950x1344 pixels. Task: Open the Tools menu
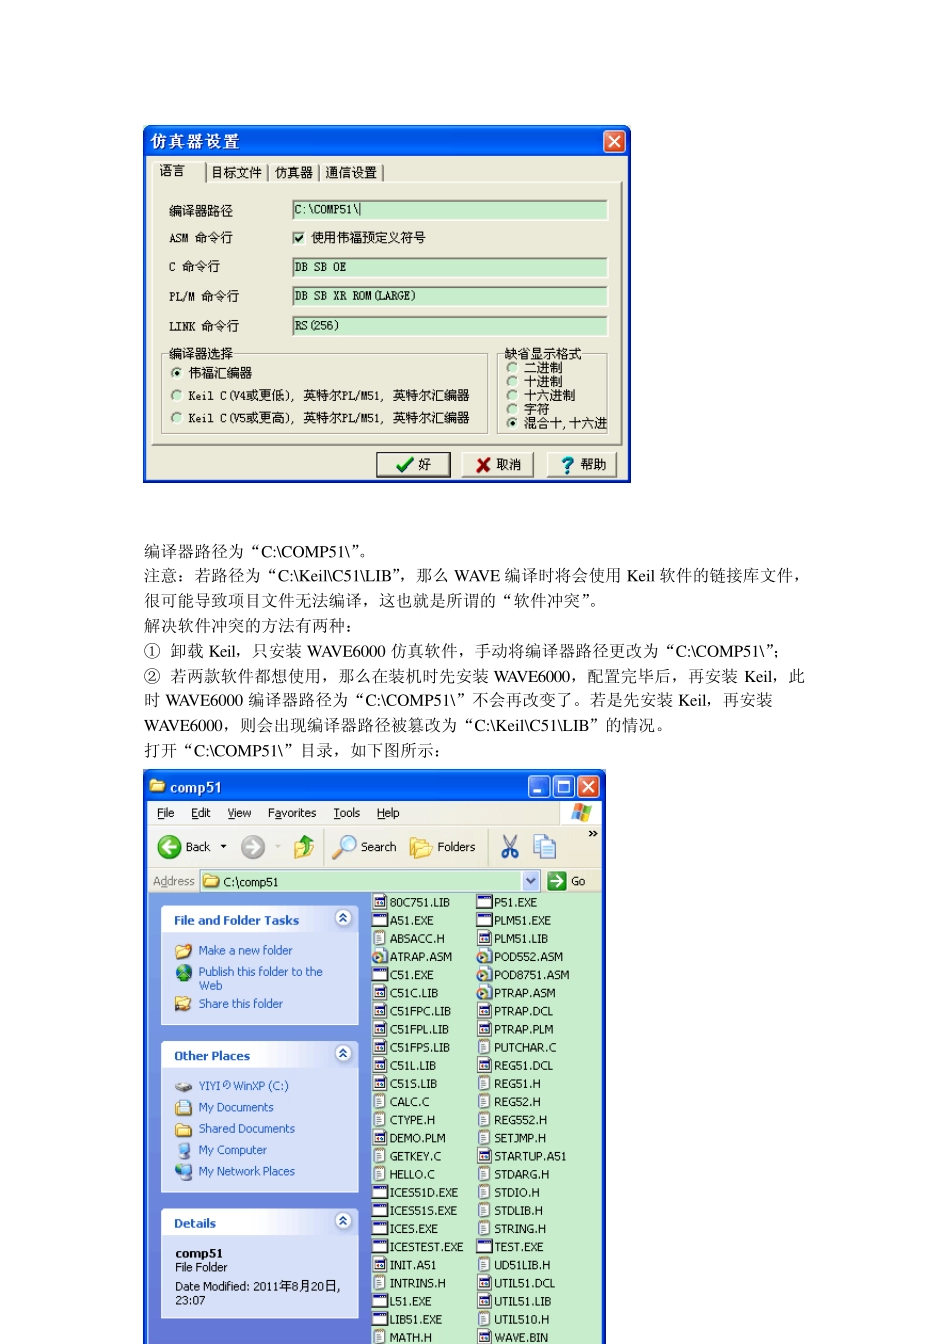click(x=347, y=813)
